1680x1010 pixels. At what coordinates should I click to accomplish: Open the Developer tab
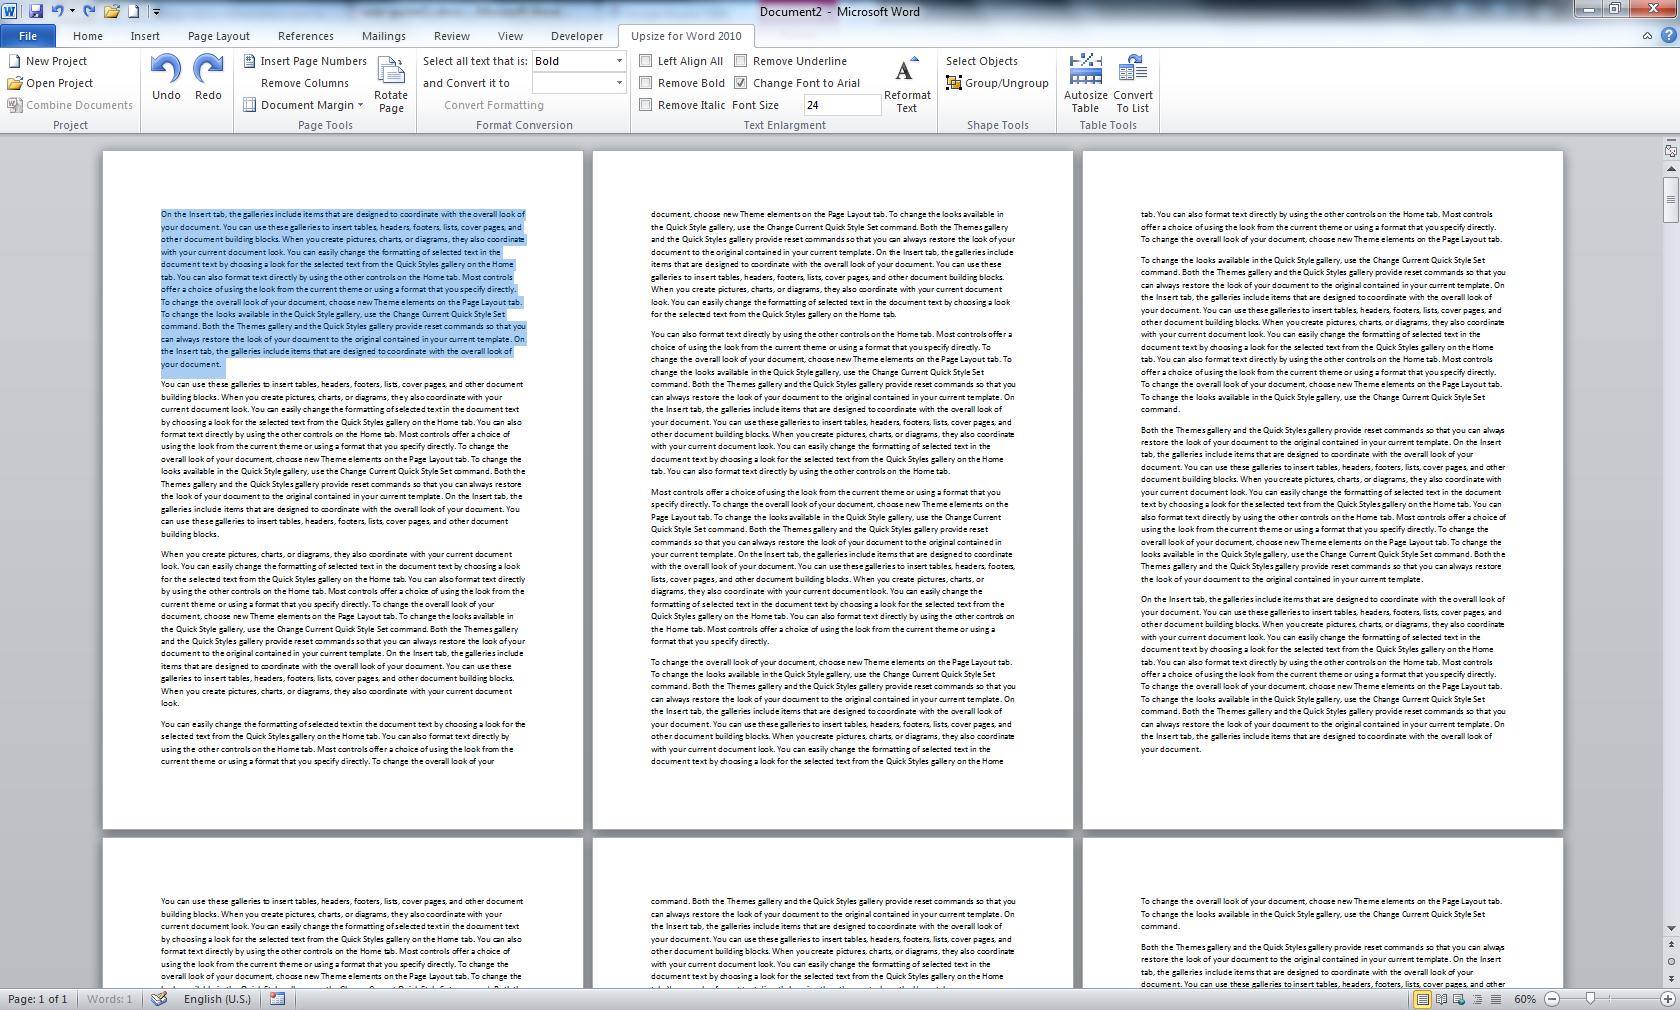point(577,36)
